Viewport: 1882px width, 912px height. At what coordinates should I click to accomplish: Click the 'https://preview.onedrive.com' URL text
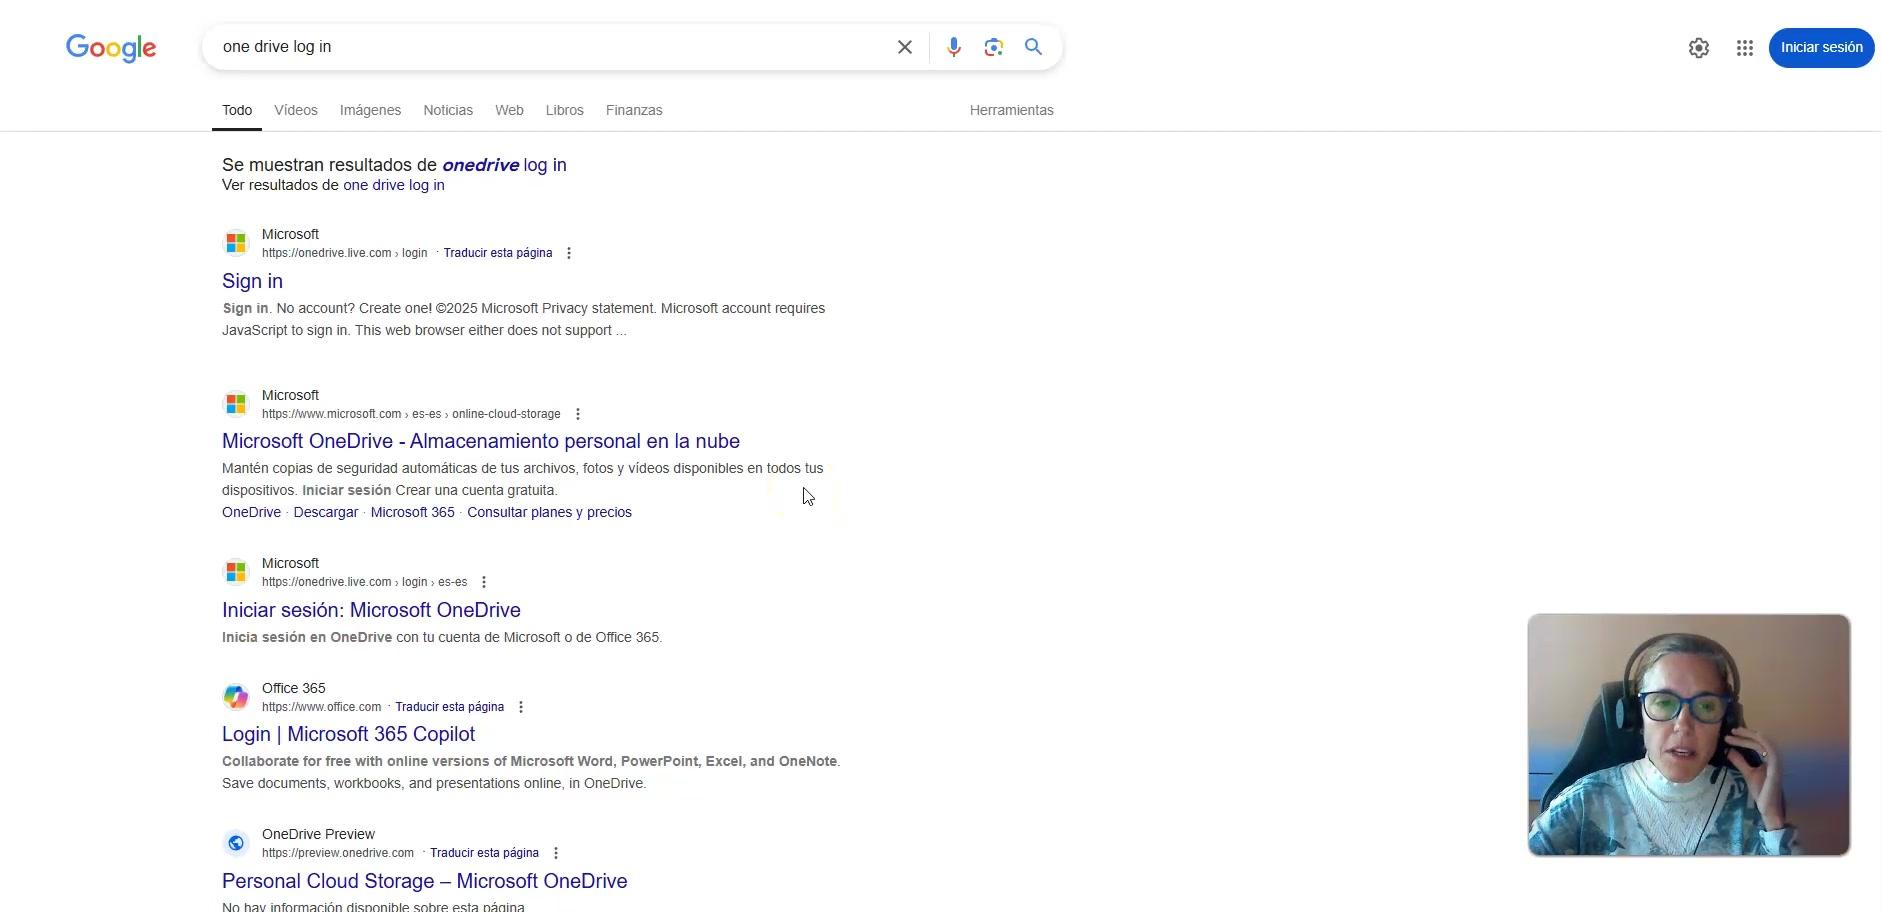[338, 853]
